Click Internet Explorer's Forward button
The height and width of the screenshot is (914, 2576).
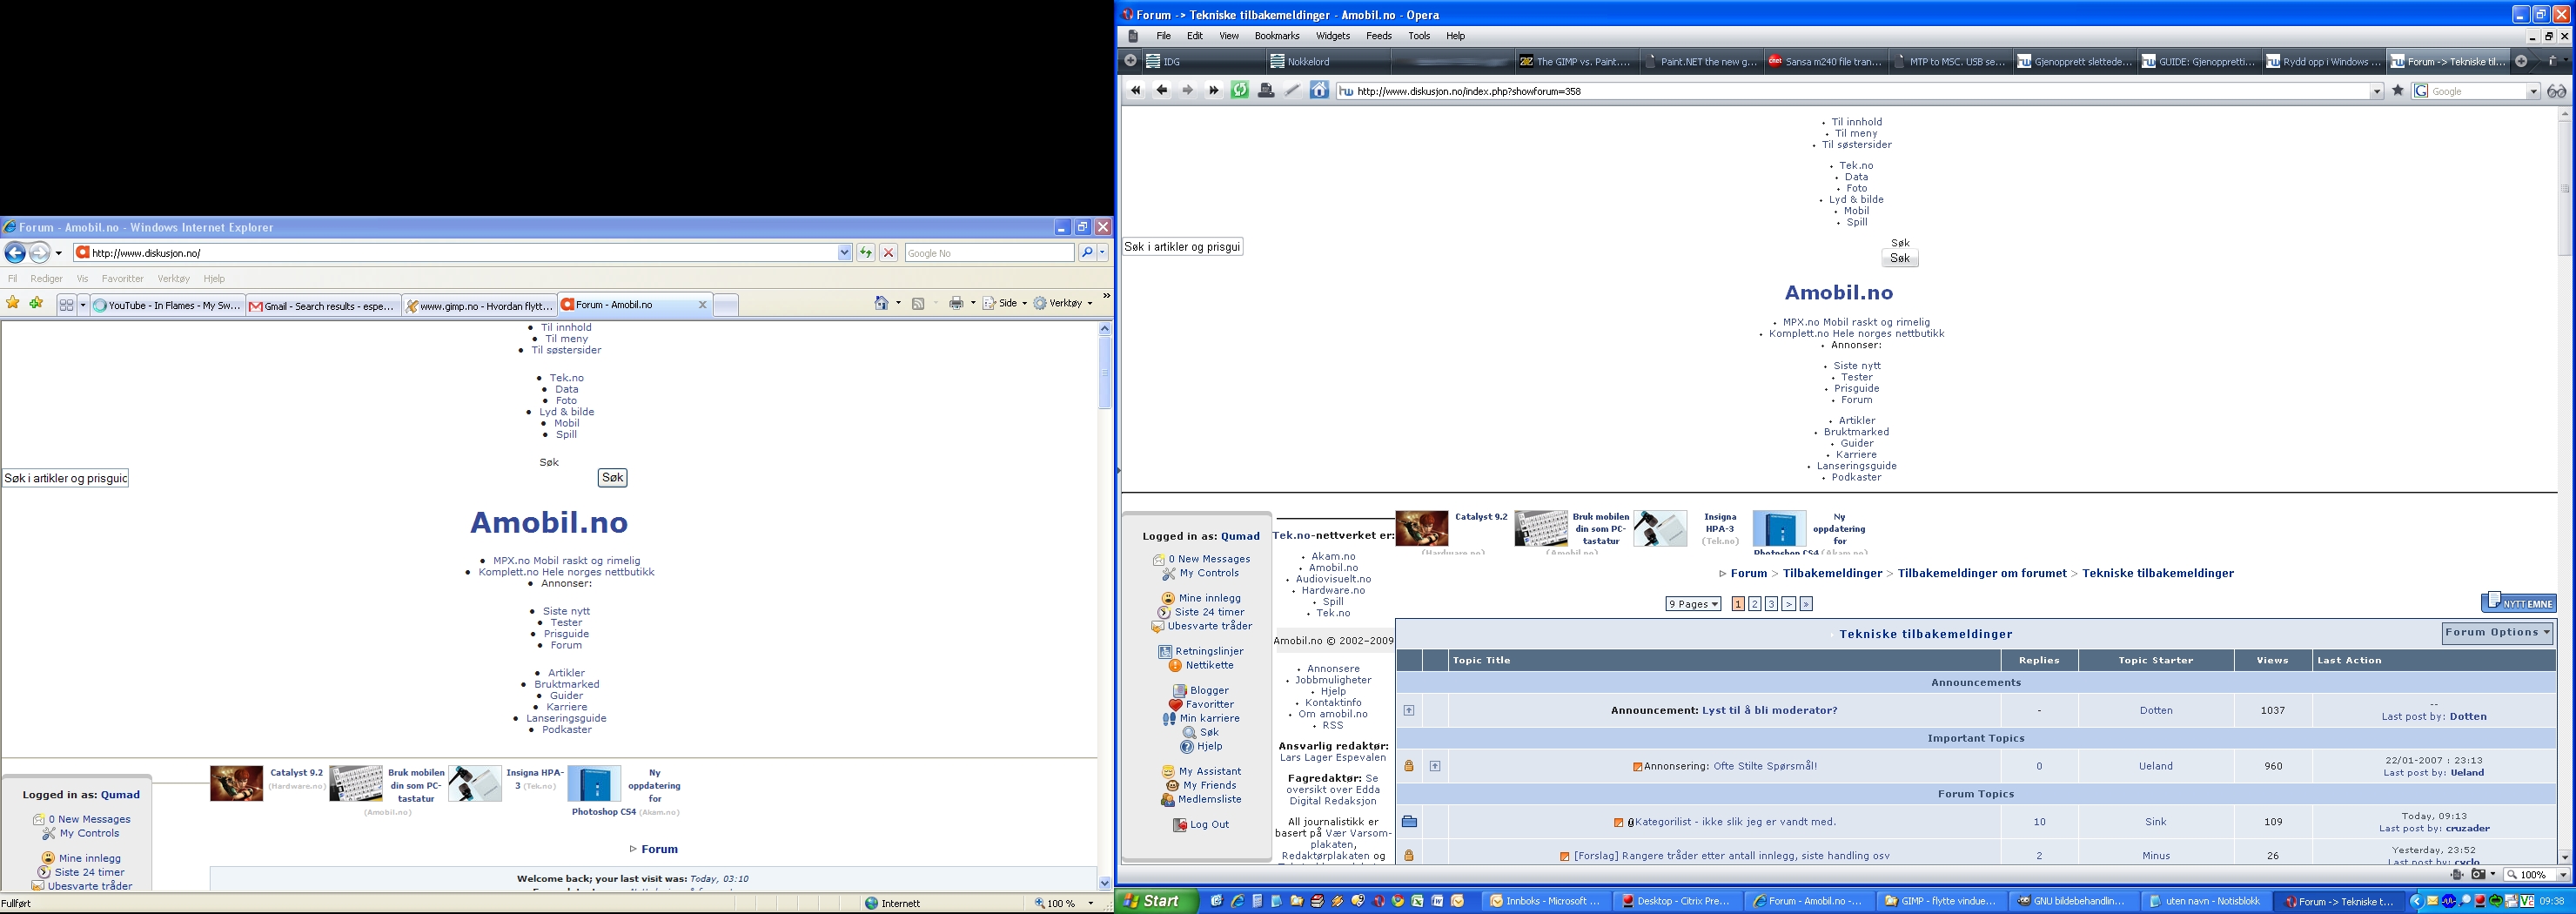pos(39,253)
